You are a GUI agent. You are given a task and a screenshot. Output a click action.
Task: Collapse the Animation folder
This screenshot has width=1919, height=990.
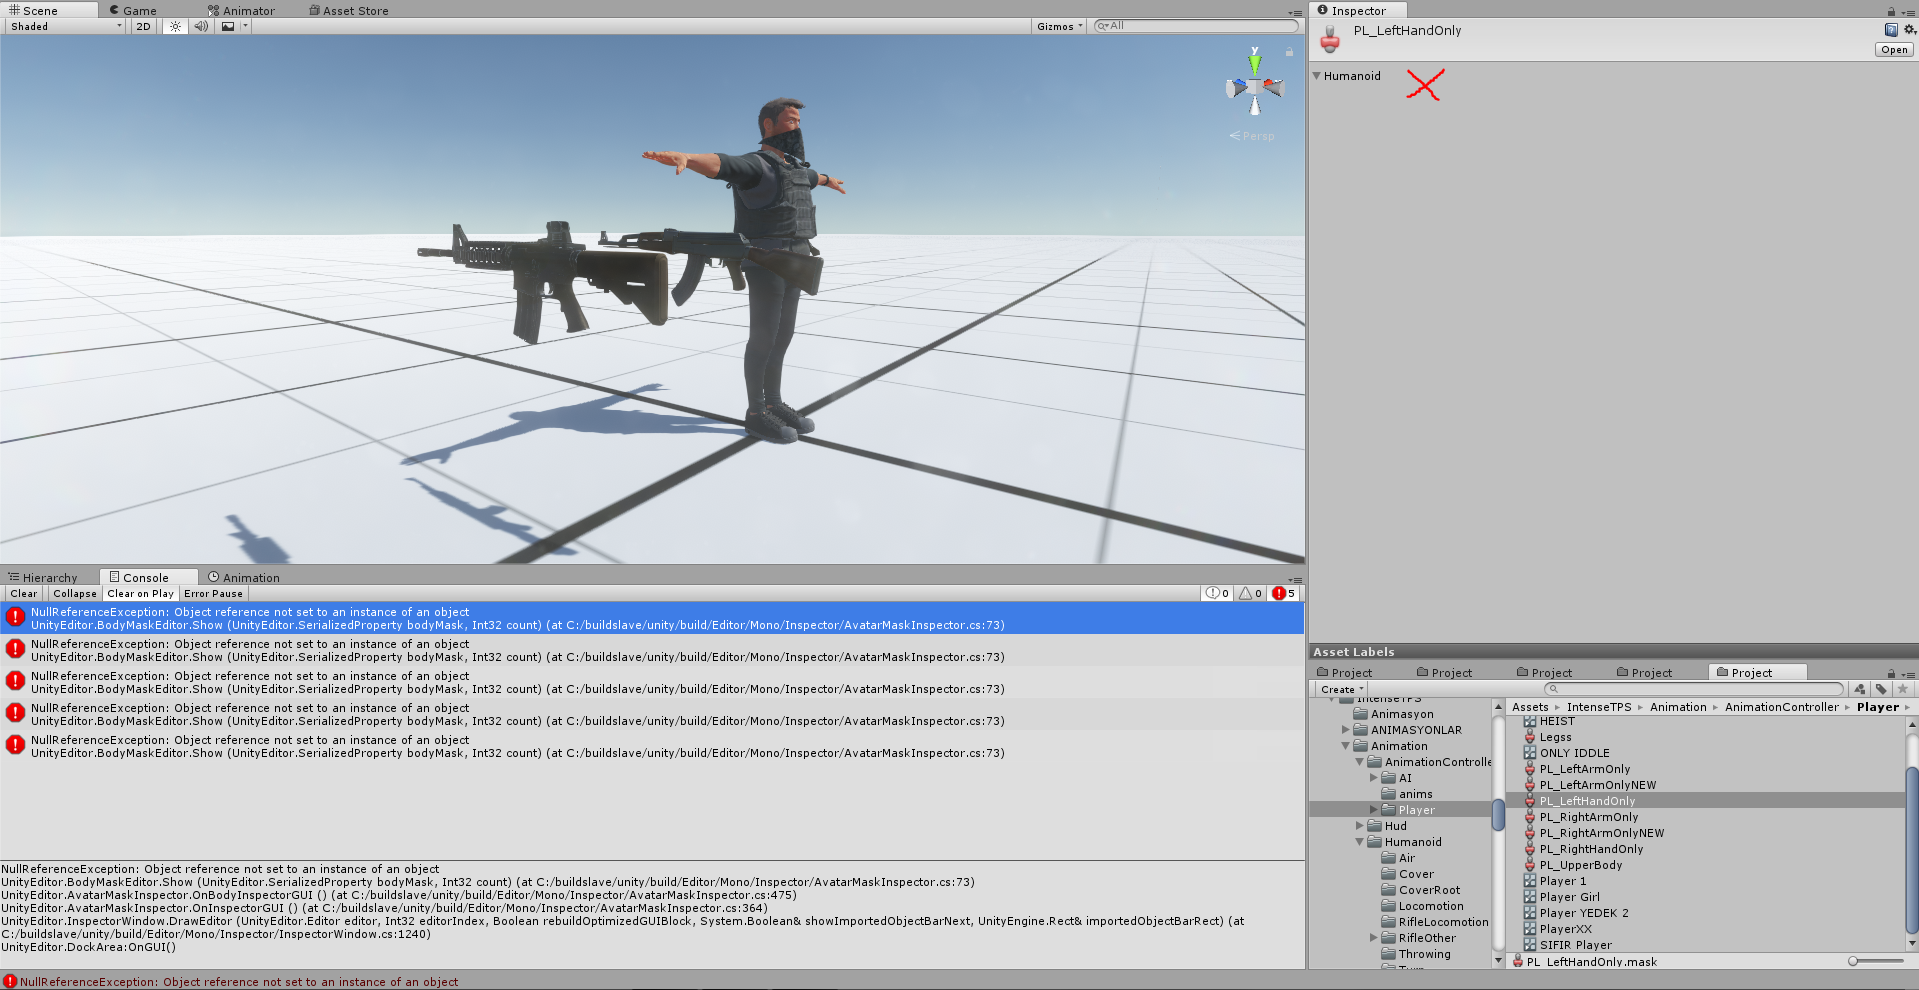tap(1345, 746)
